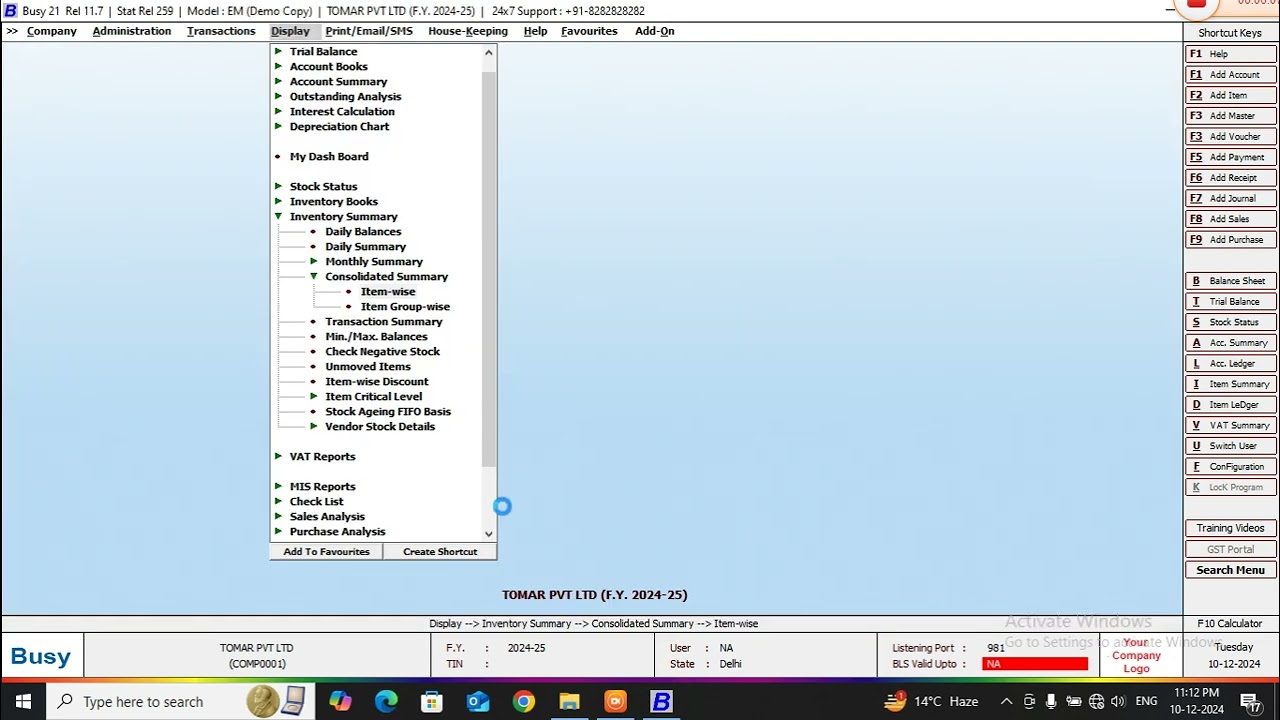Open Item Summary via I shortcut
Screen dimensions: 1280x720
pos(1231,384)
